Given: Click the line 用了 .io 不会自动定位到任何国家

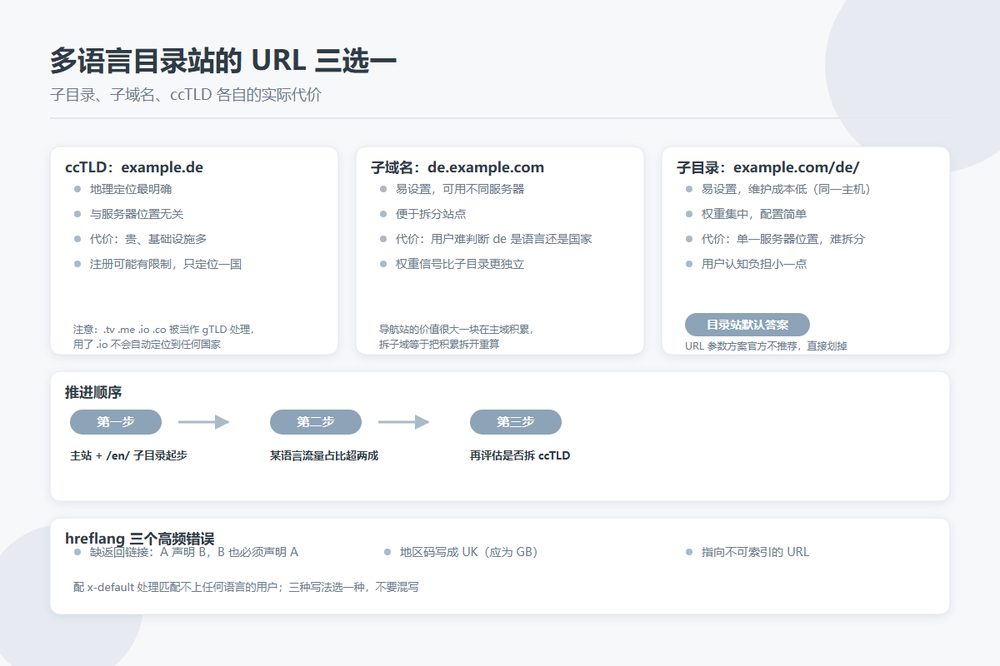Looking at the screenshot, I should point(147,344).
